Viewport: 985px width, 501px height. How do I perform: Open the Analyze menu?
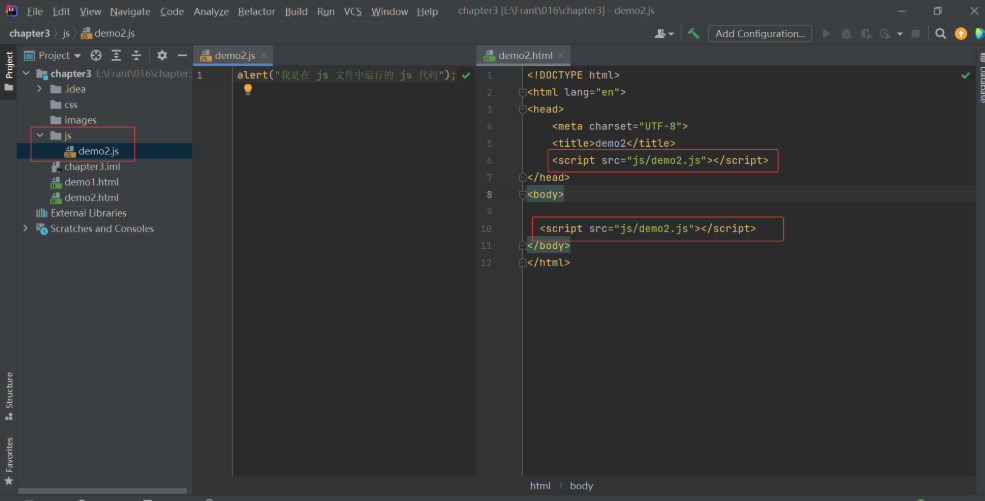click(211, 11)
